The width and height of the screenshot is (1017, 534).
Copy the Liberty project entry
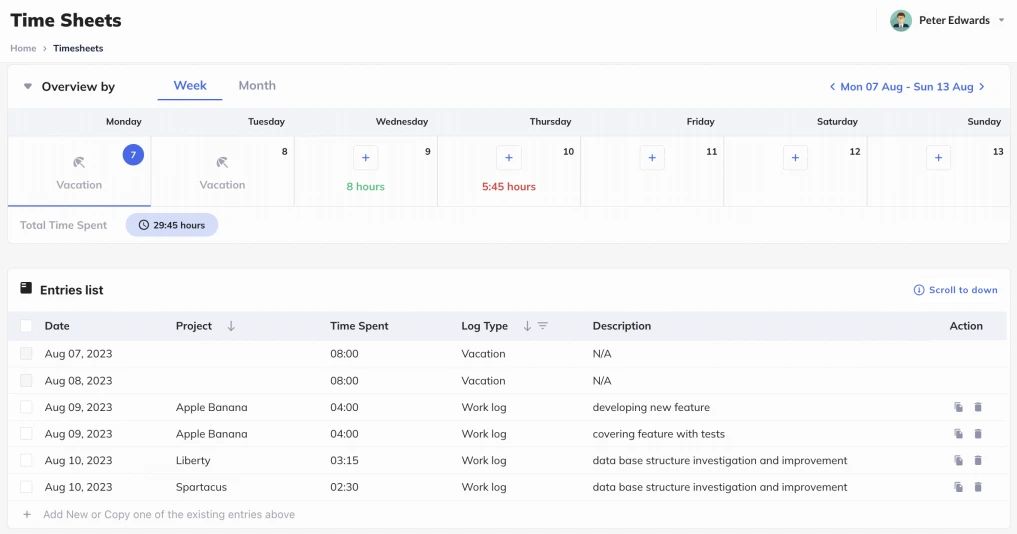click(958, 461)
